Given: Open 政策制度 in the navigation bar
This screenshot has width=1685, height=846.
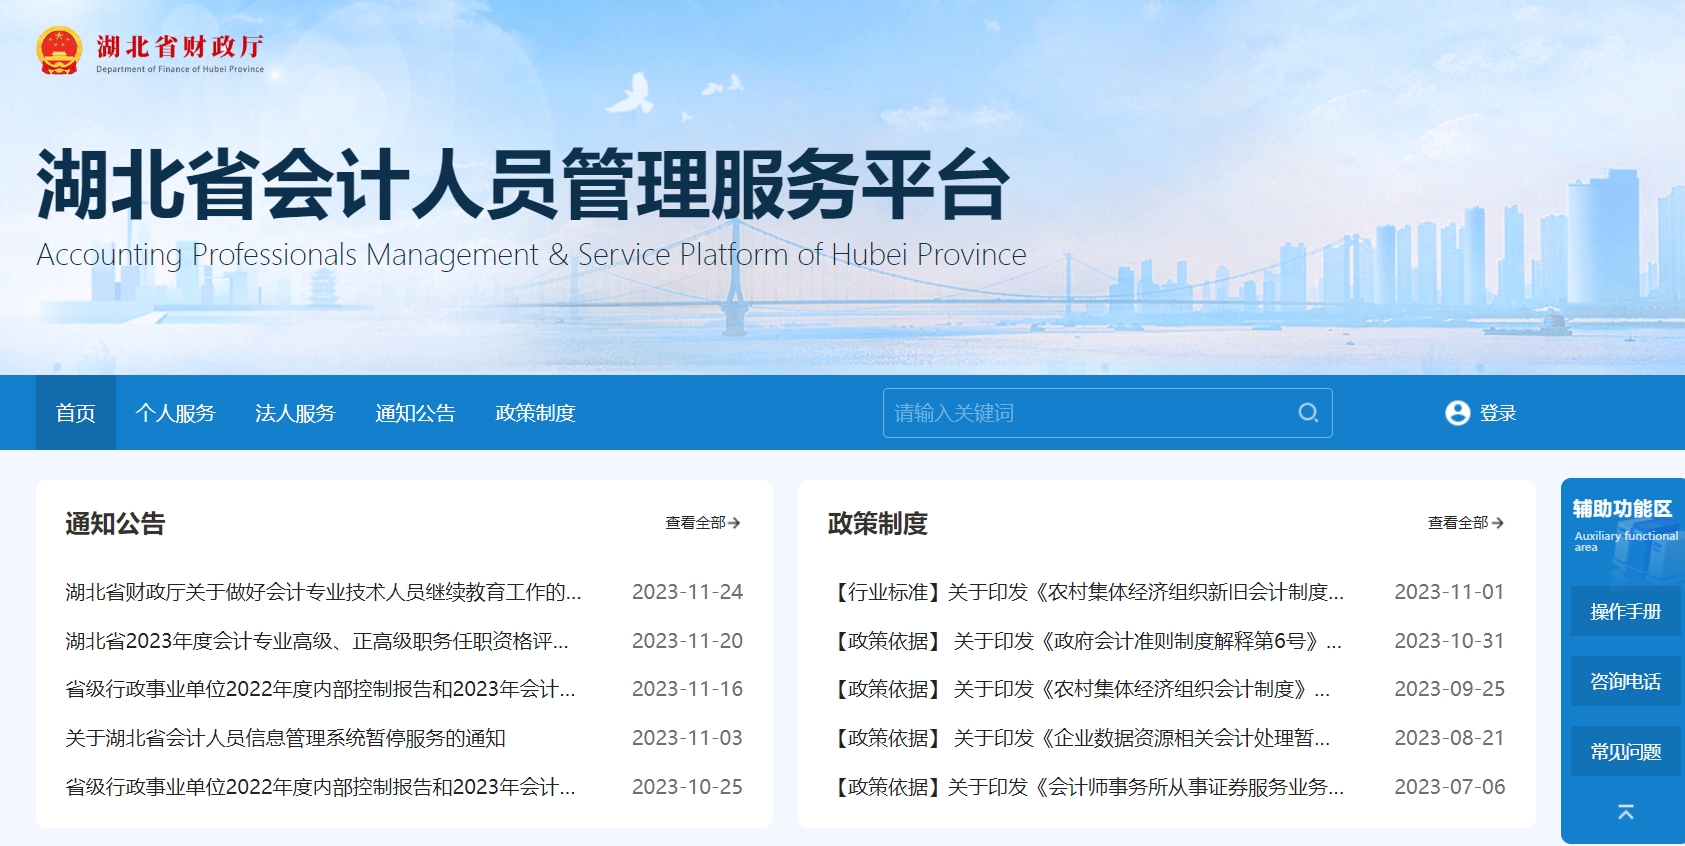Looking at the screenshot, I should [x=535, y=413].
